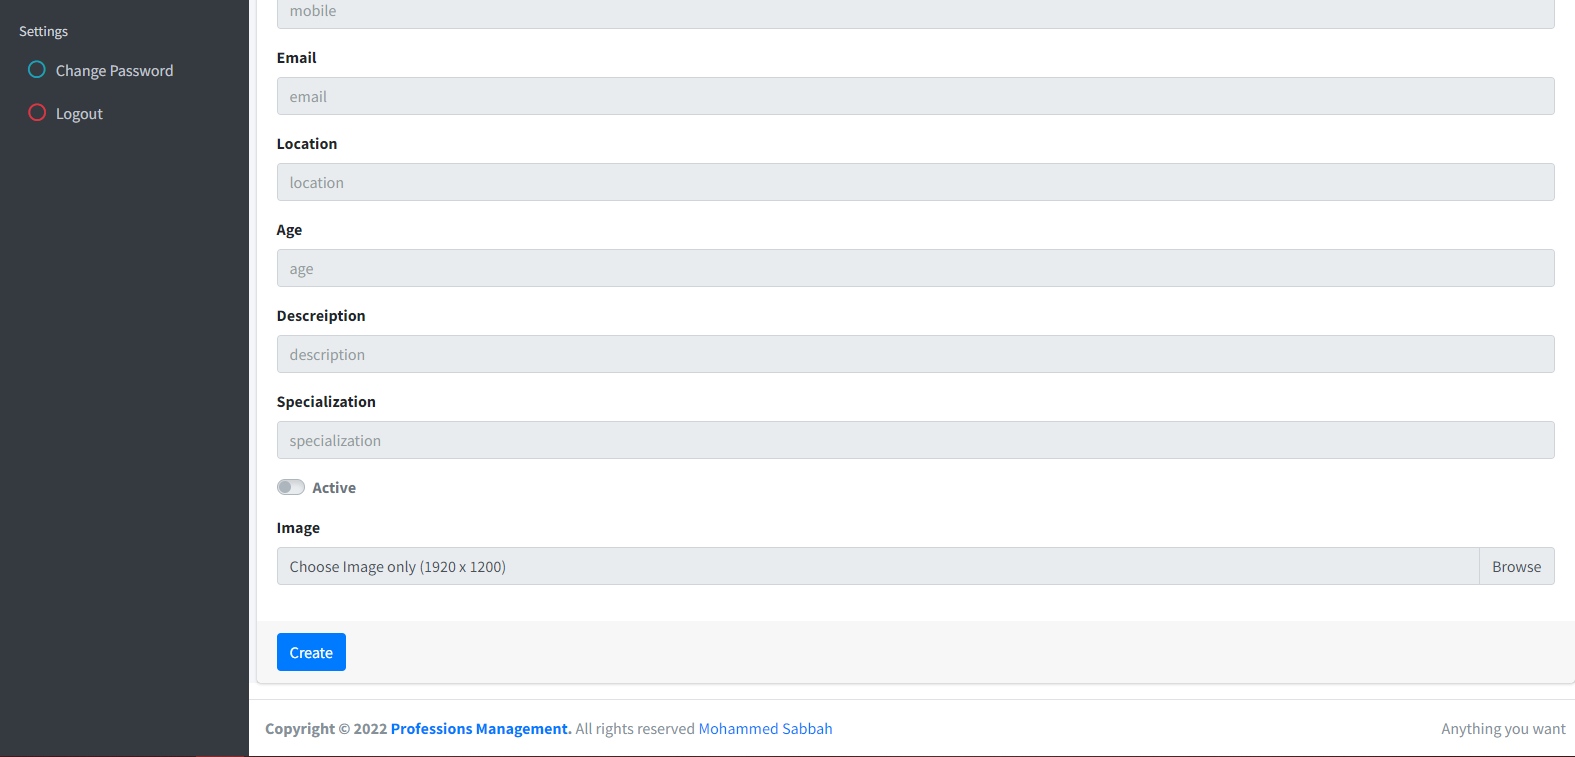Click the specialization text field
Image resolution: width=1575 pixels, height=757 pixels.
coord(915,440)
